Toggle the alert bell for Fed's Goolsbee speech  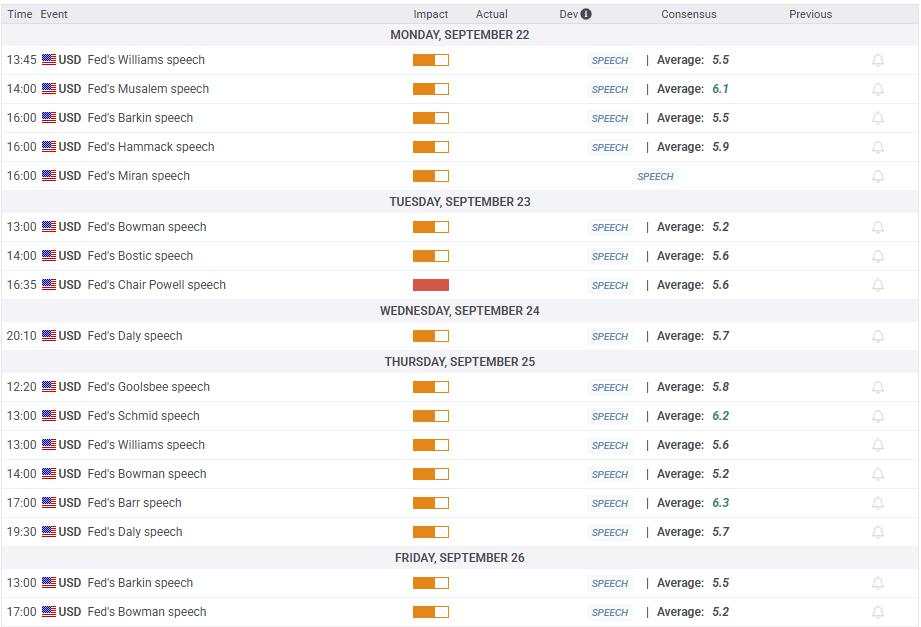878,387
